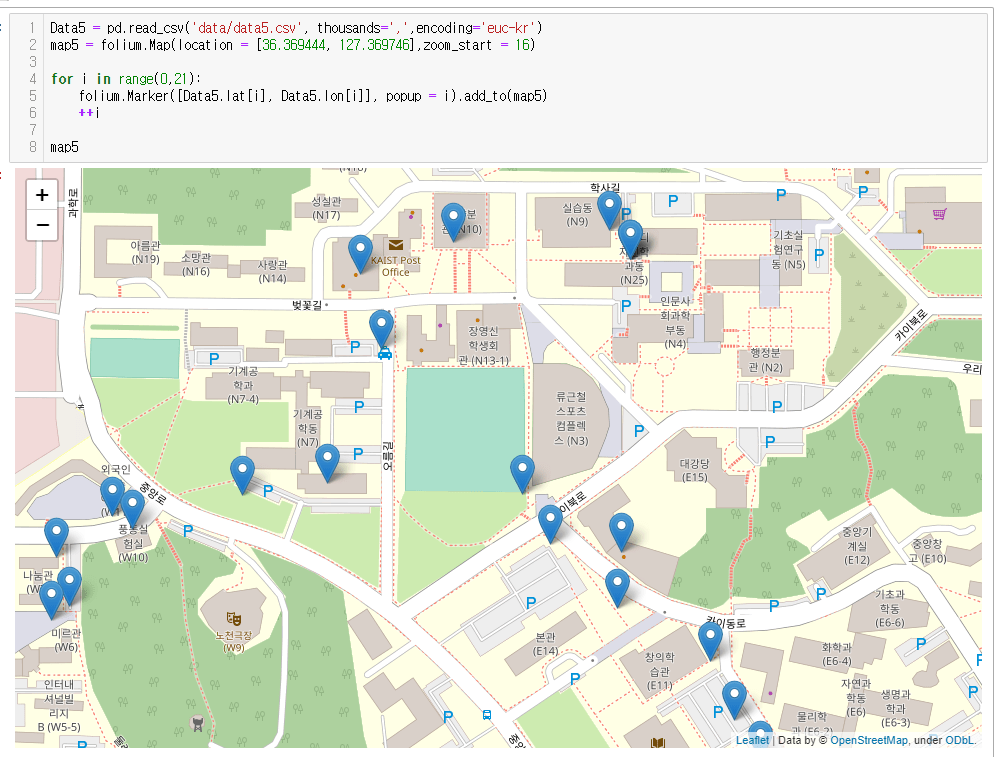This screenshot has width=1003, height=757.
Task: Click the blue taxi stand icon
Action: (385, 353)
